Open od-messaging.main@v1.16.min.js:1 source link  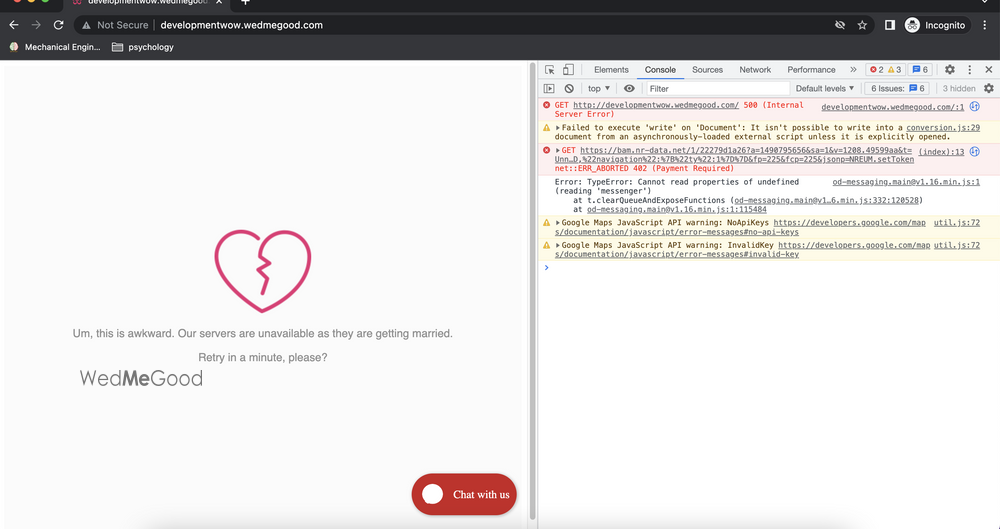[x=906, y=182]
